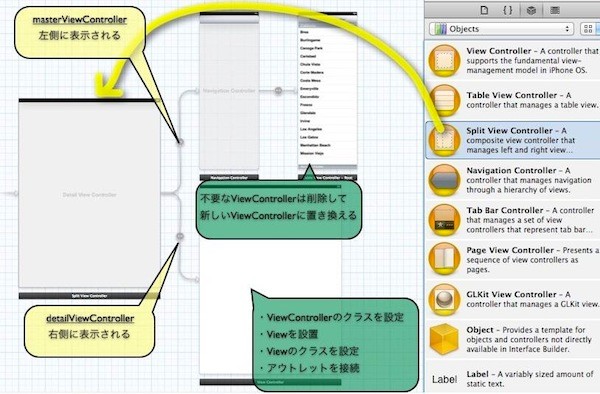Select the Fresno table row
Image resolution: width=600 pixels, height=394 pixels.
point(328,105)
